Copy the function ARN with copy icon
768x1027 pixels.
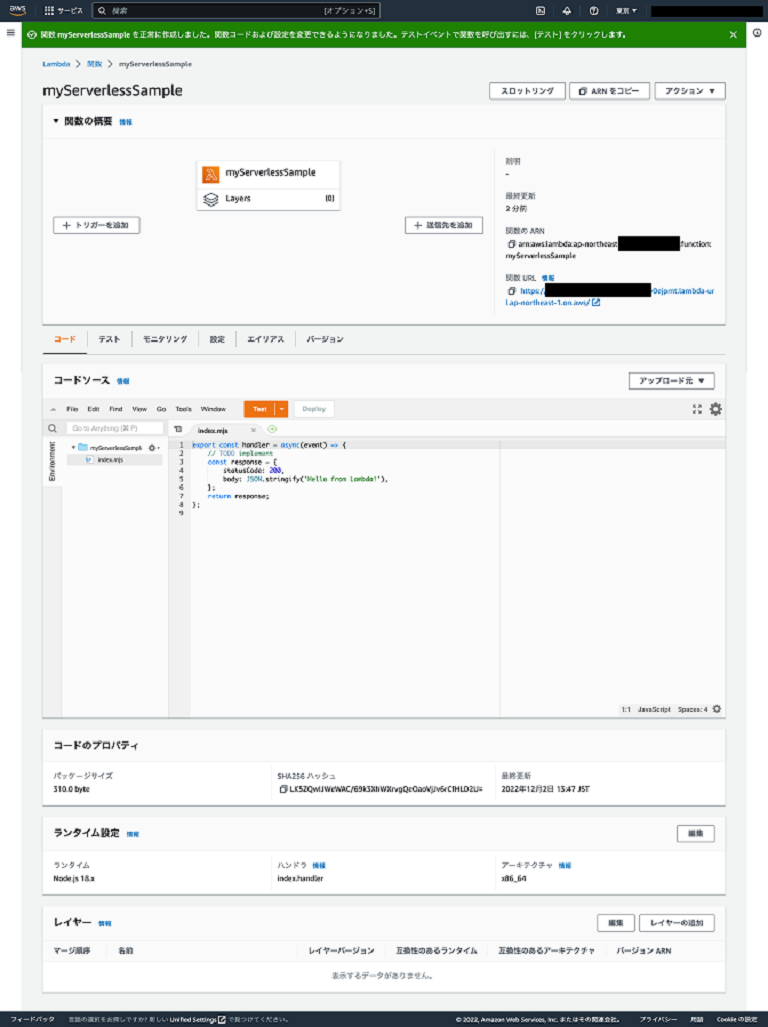pyautogui.click(x=511, y=244)
